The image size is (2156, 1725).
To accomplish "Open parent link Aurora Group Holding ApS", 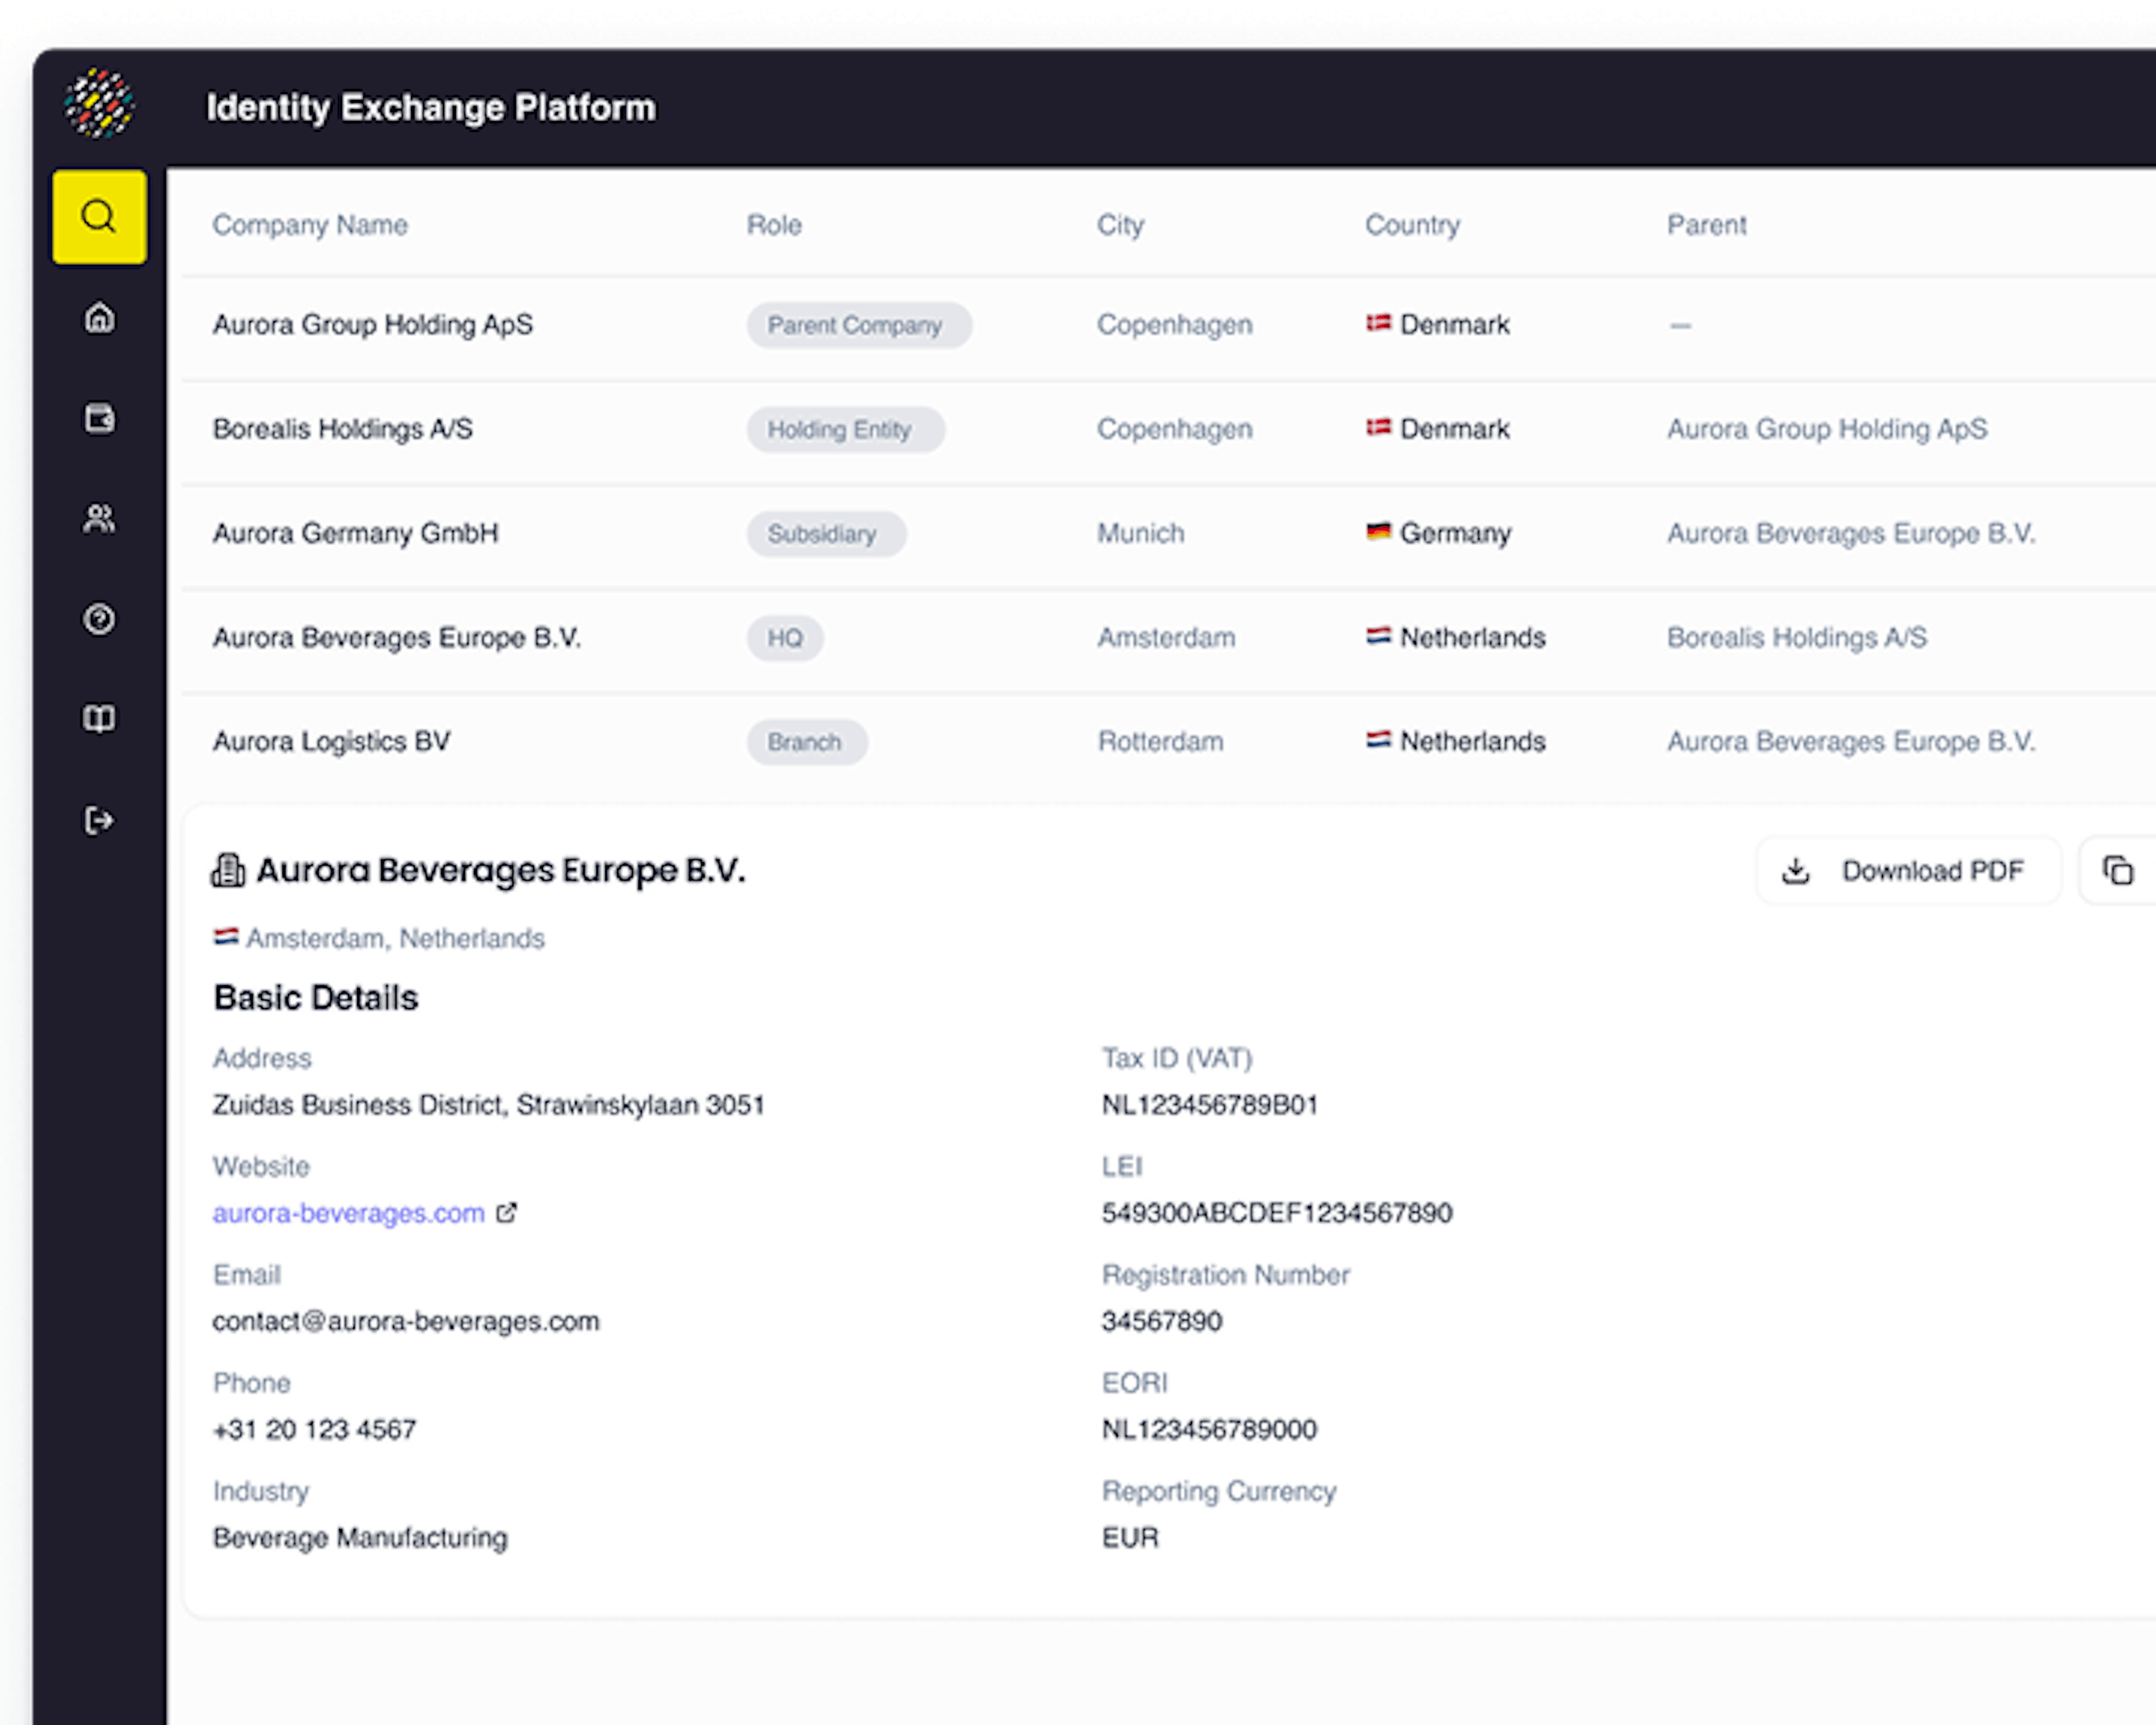I will [1826, 429].
